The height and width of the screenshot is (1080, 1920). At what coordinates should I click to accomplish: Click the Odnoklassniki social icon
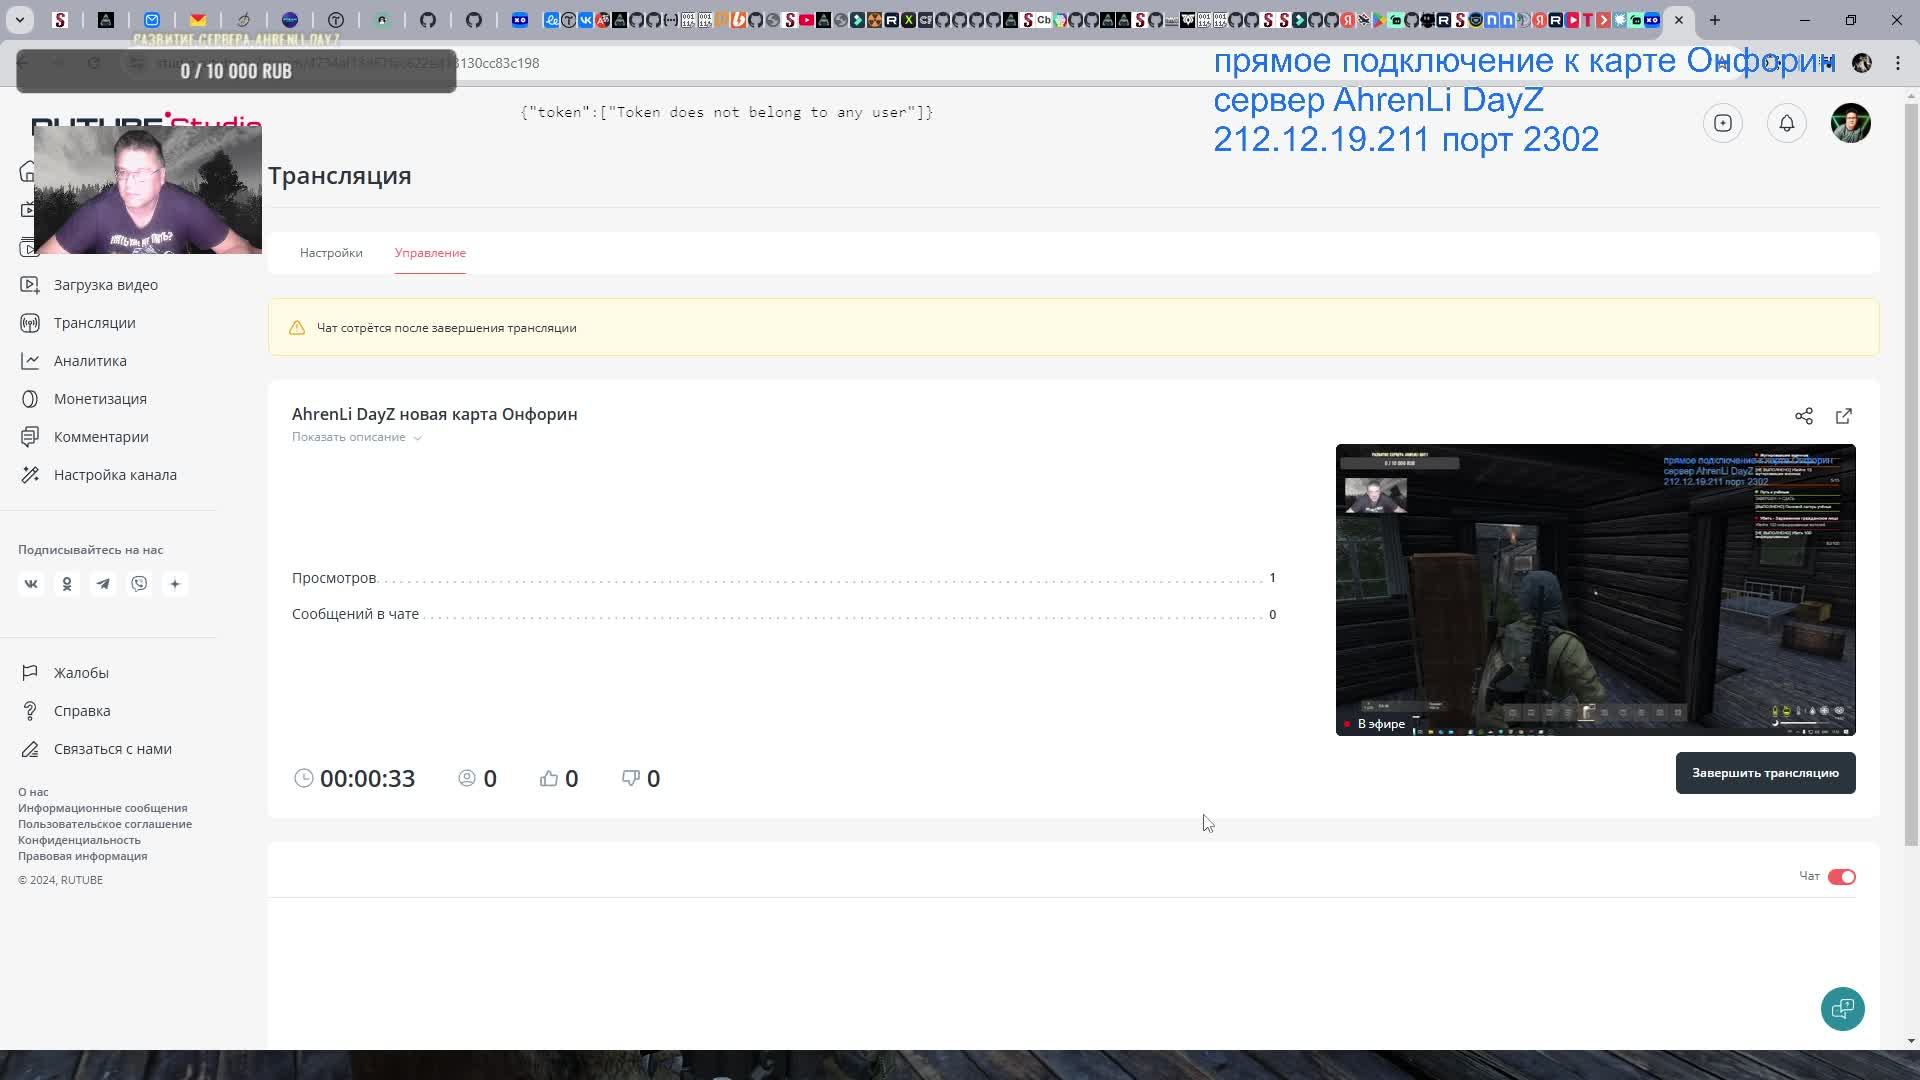pyautogui.click(x=67, y=584)
